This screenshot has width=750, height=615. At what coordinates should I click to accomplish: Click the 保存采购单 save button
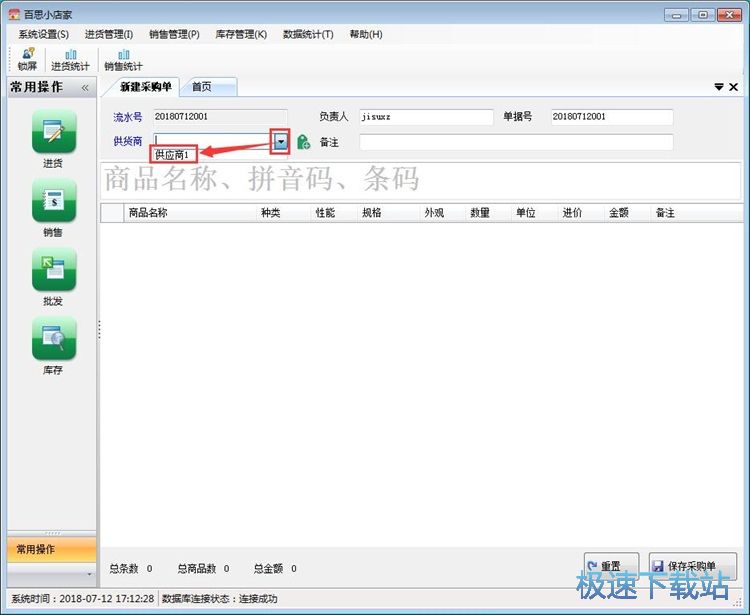[x=692, y=566]
